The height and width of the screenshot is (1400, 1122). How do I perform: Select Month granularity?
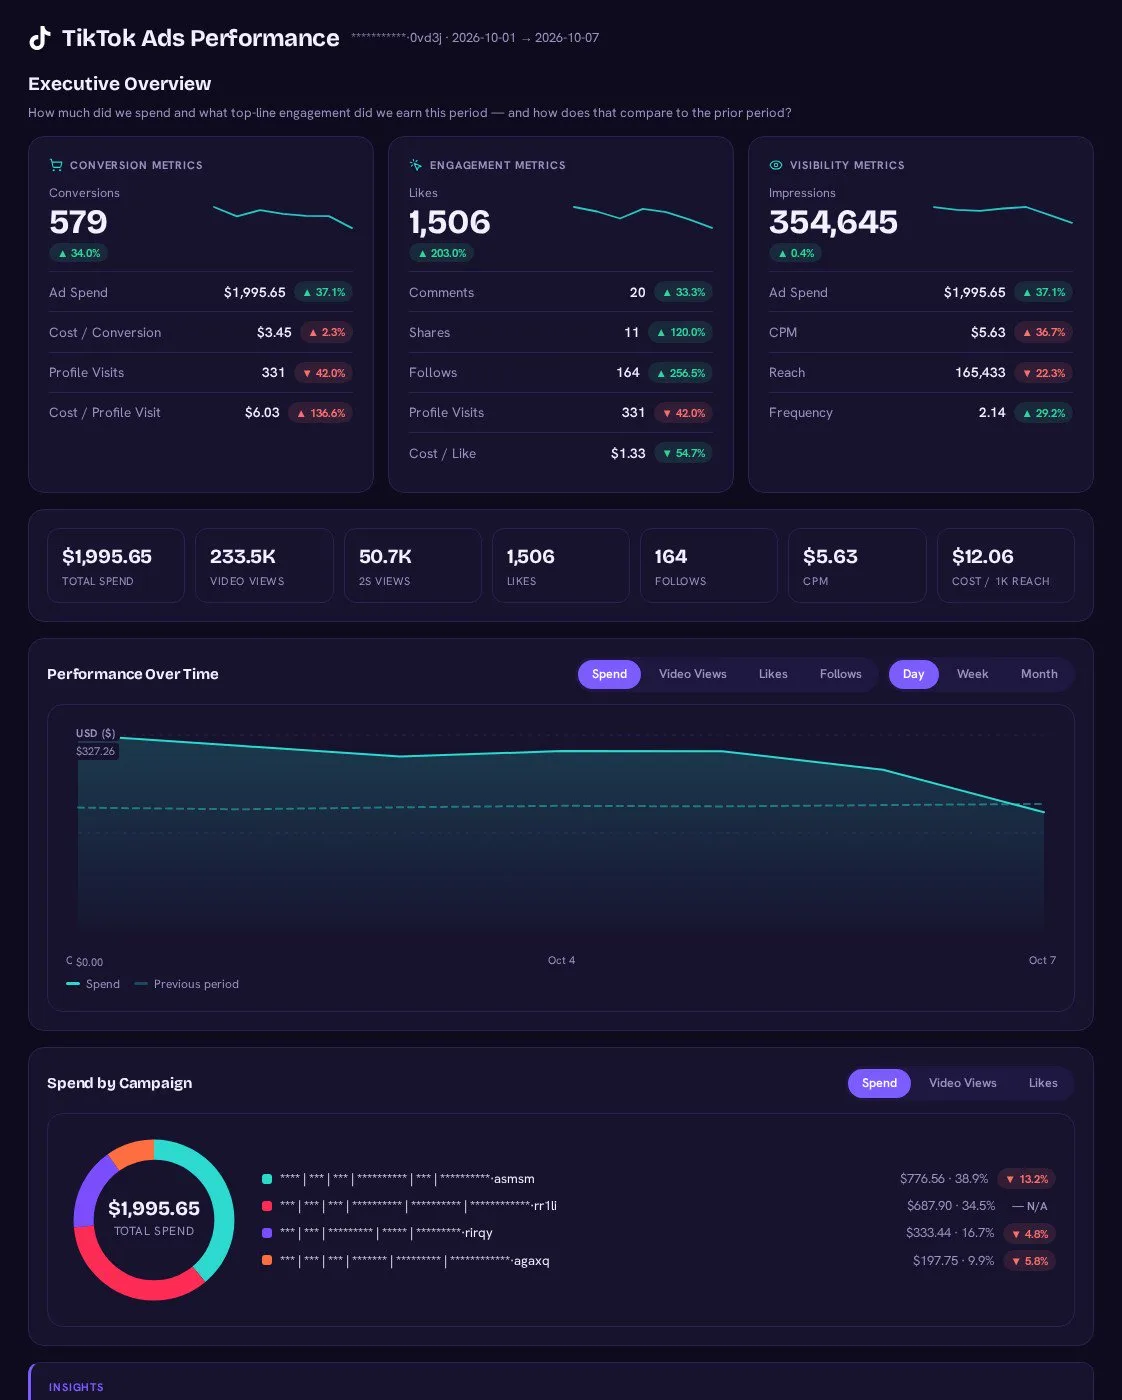tap(1039, 674)
